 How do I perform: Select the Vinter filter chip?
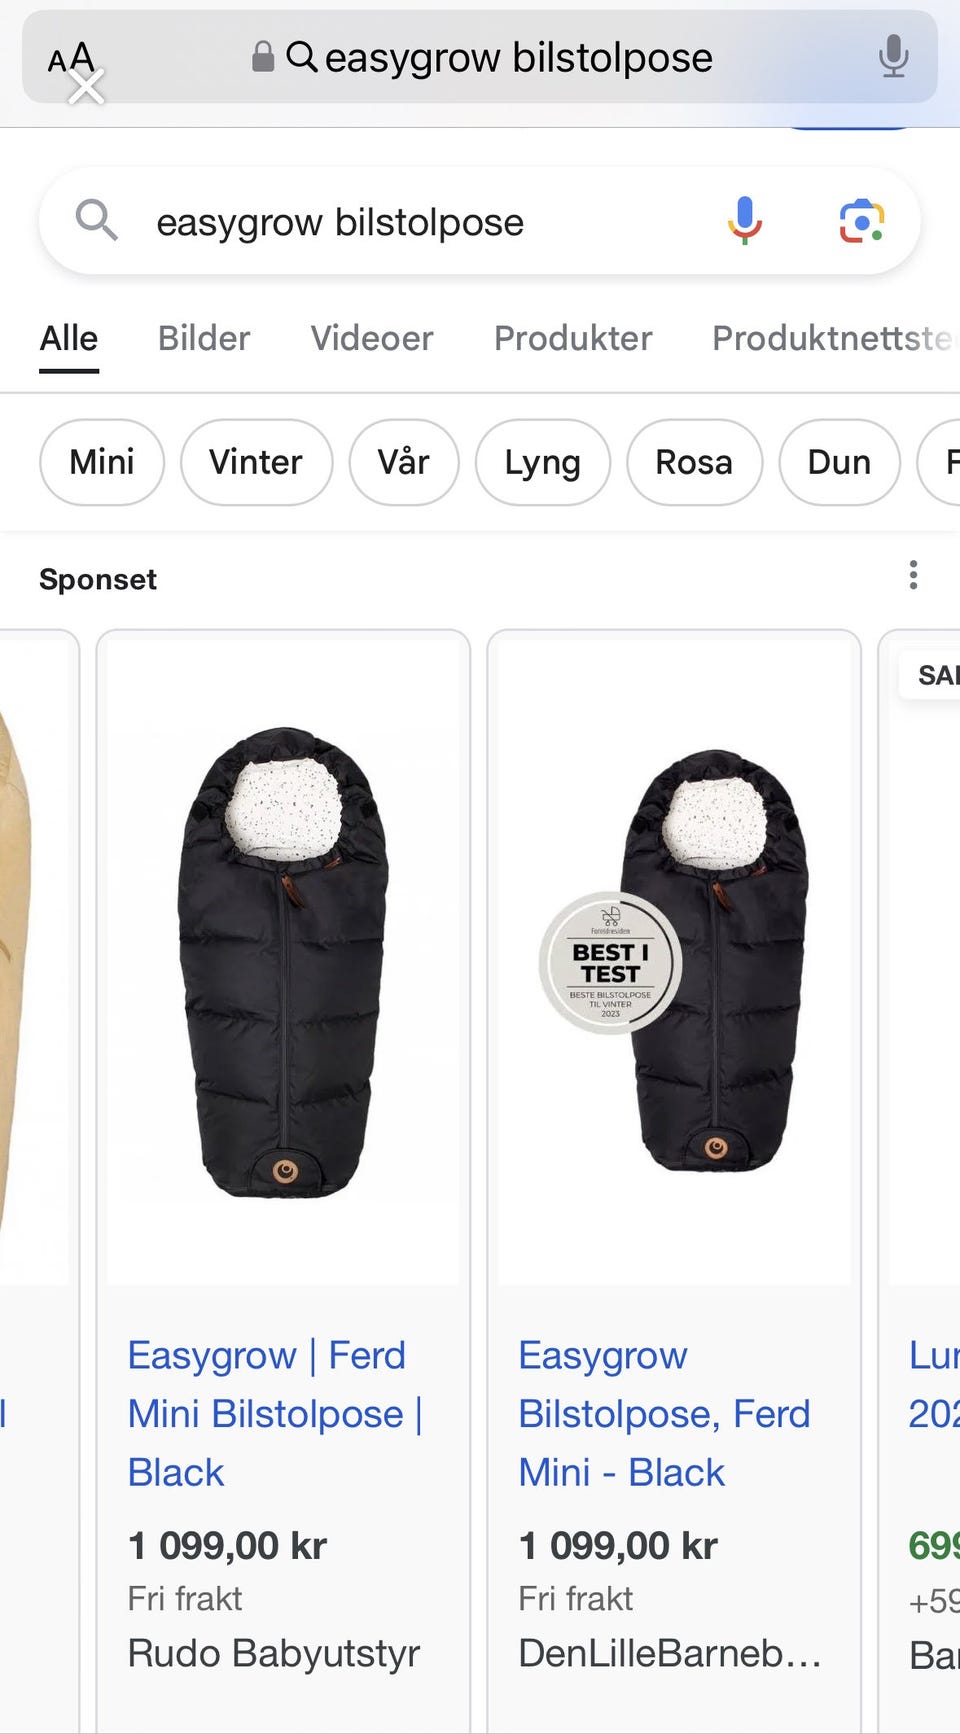pos(256,462)
